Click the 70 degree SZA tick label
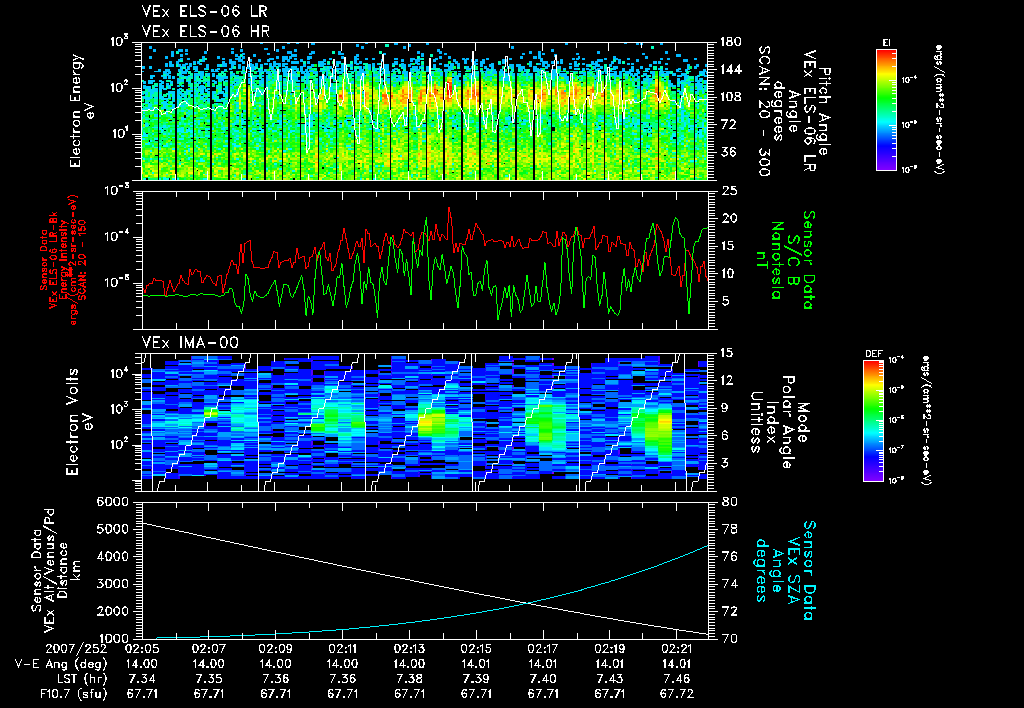The height and width of the screenshot is (708, 1024). pyautogui.click(x=728, y=638)
